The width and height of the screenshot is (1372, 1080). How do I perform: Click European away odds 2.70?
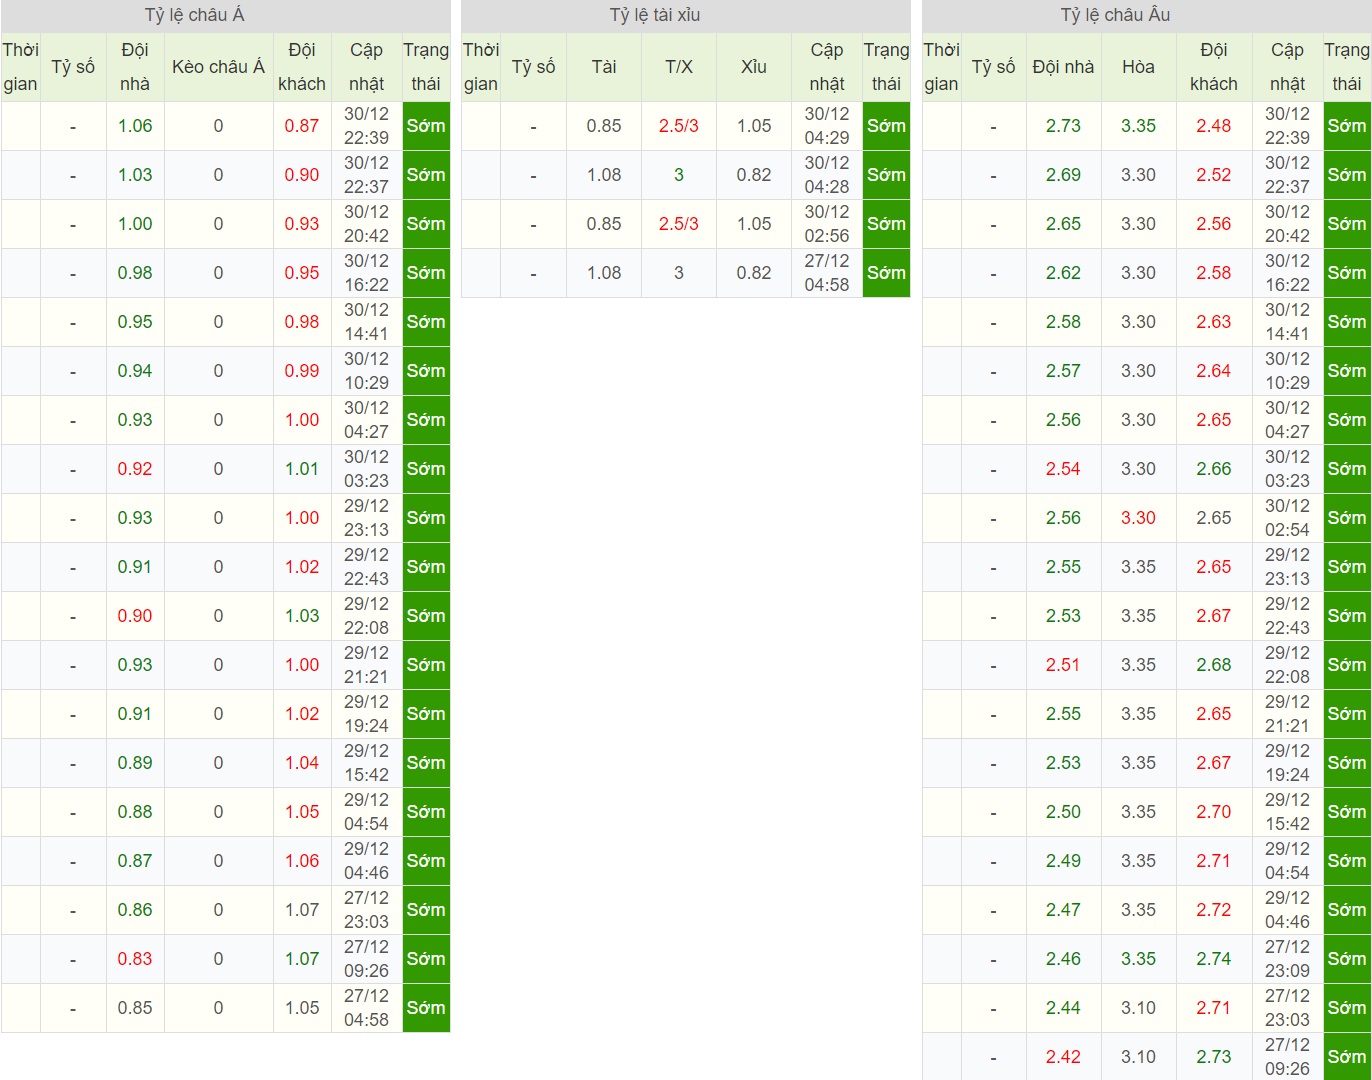click(x=1214, y=812)
